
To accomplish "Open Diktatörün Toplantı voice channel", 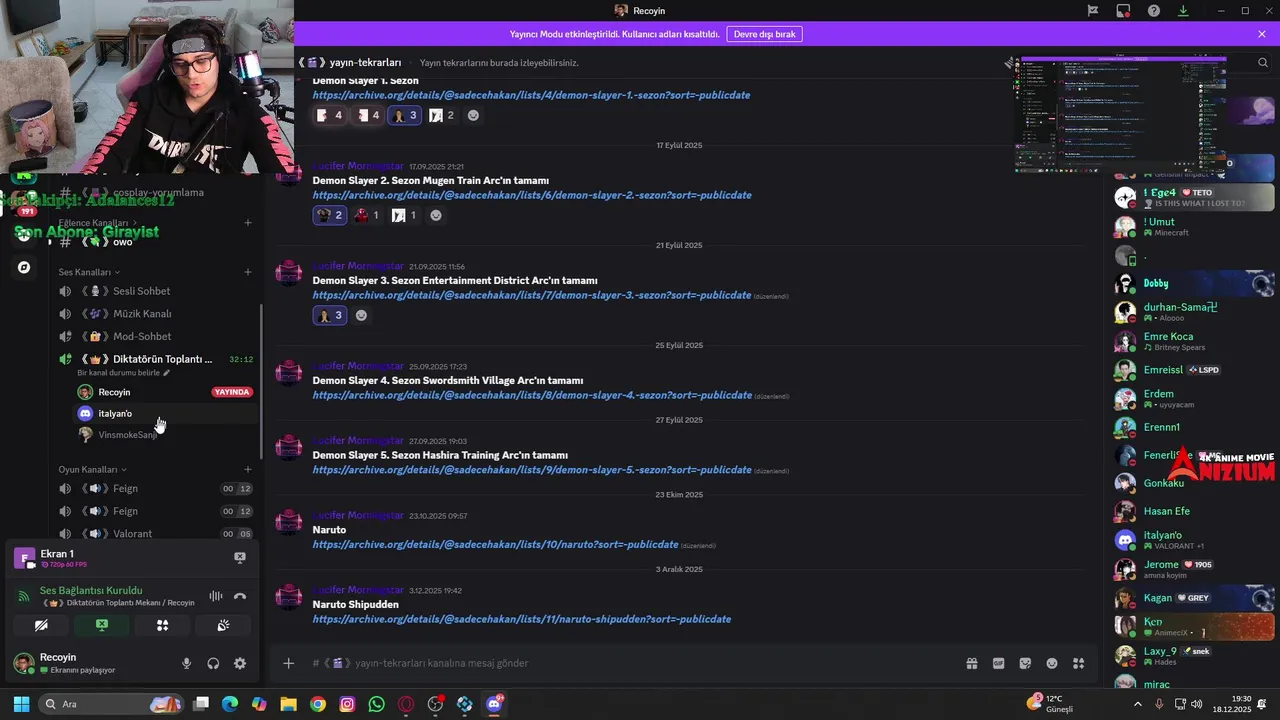I will [155, 359].
